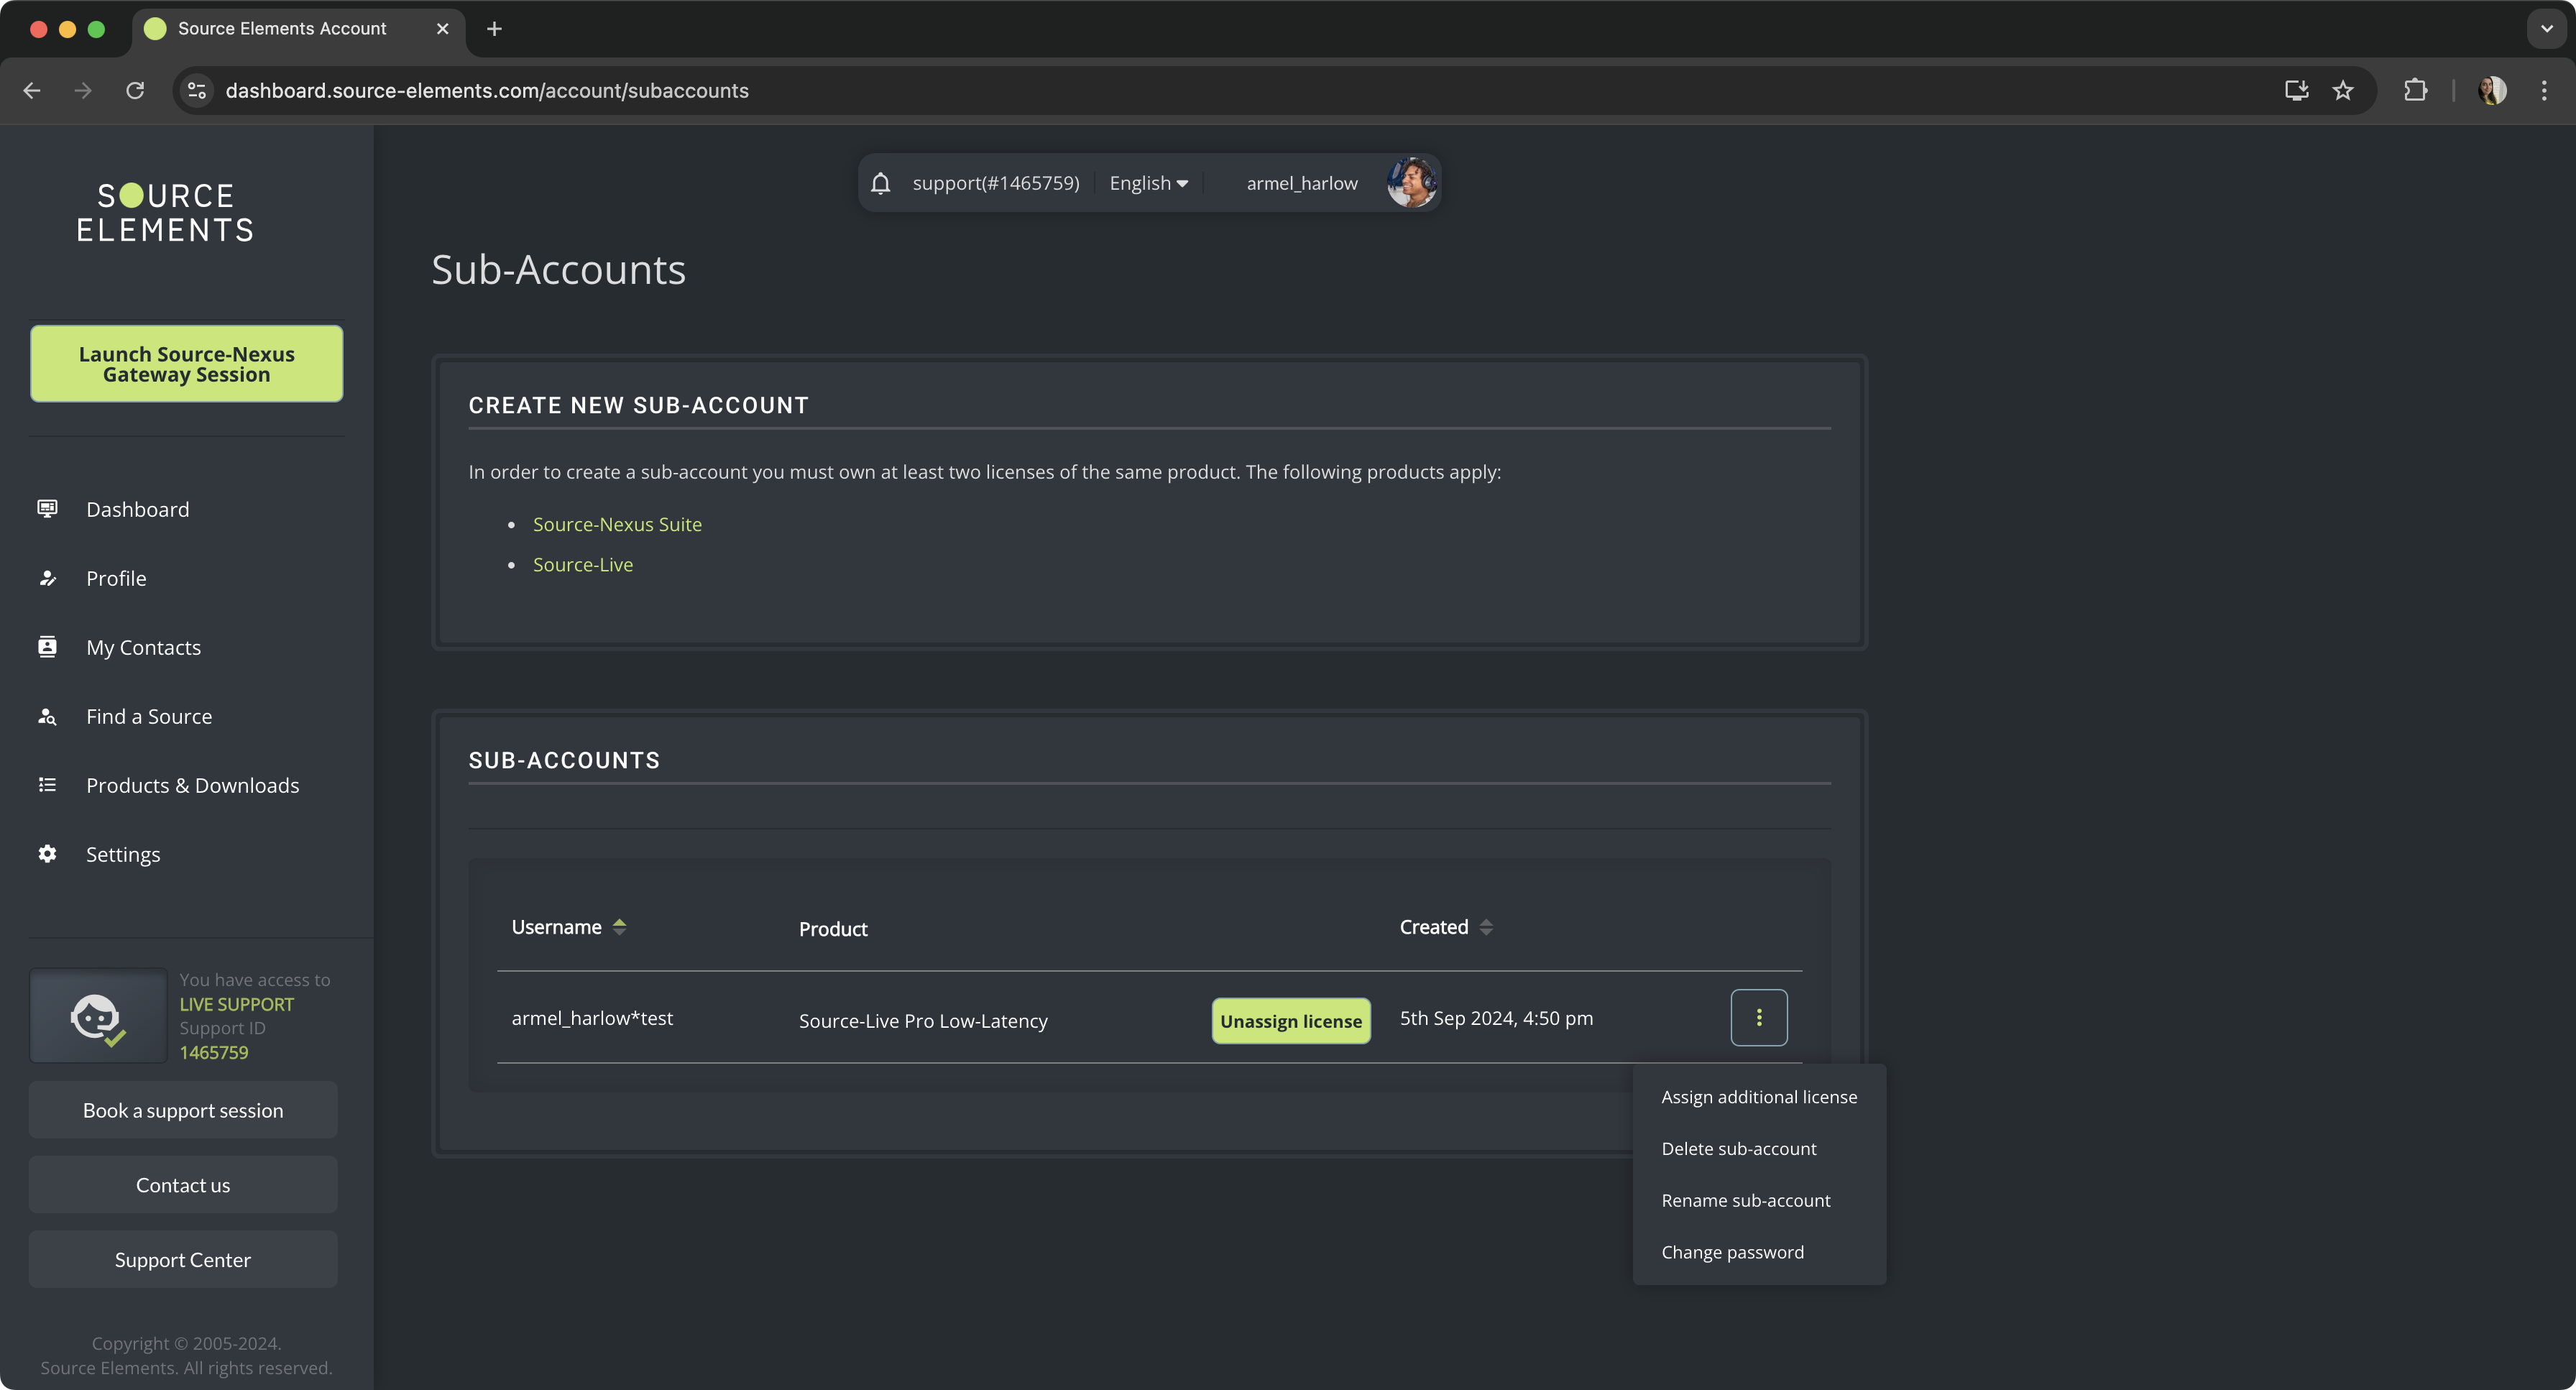Viewport: 2576px width, 1390px height.
Task: Click the armel_harlow profile avatar
Action: tap(1411, 183)
